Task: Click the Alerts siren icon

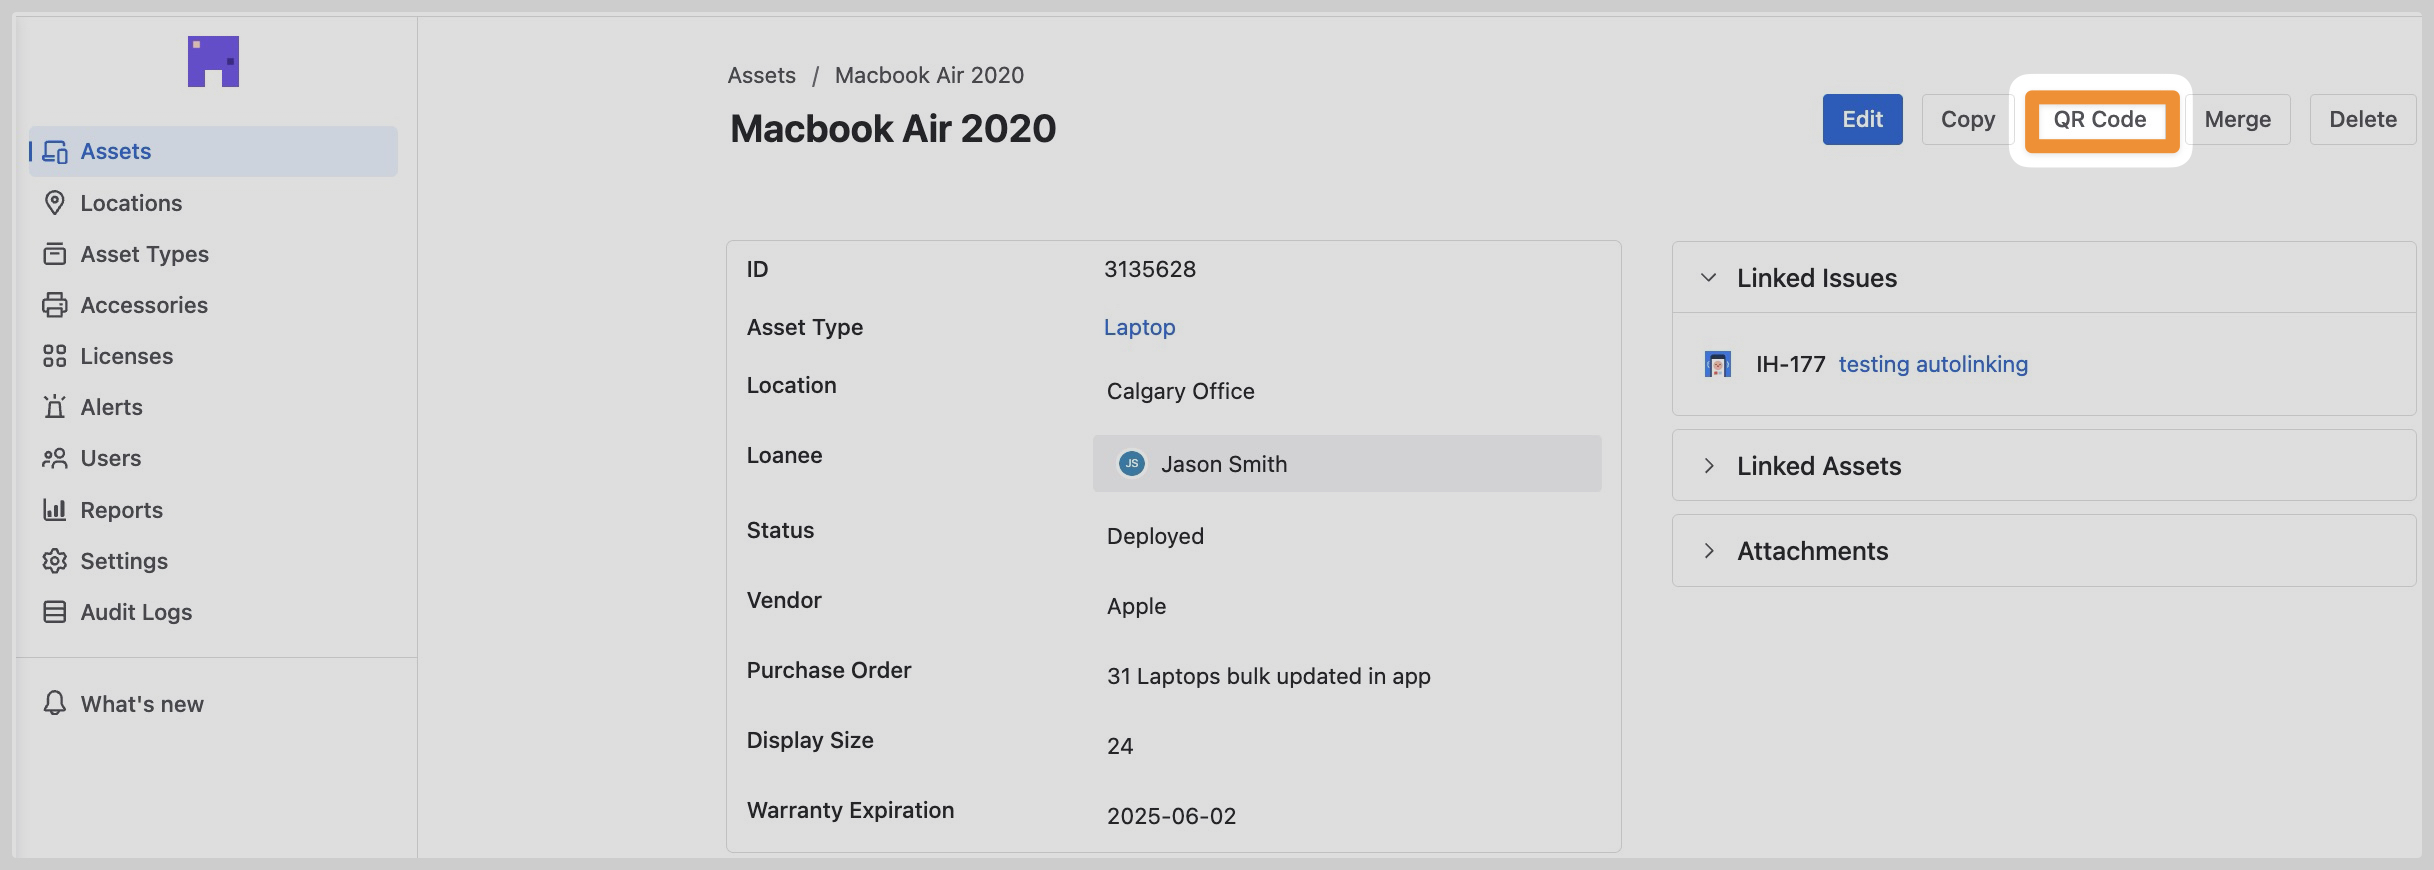Action: point(55,407)
